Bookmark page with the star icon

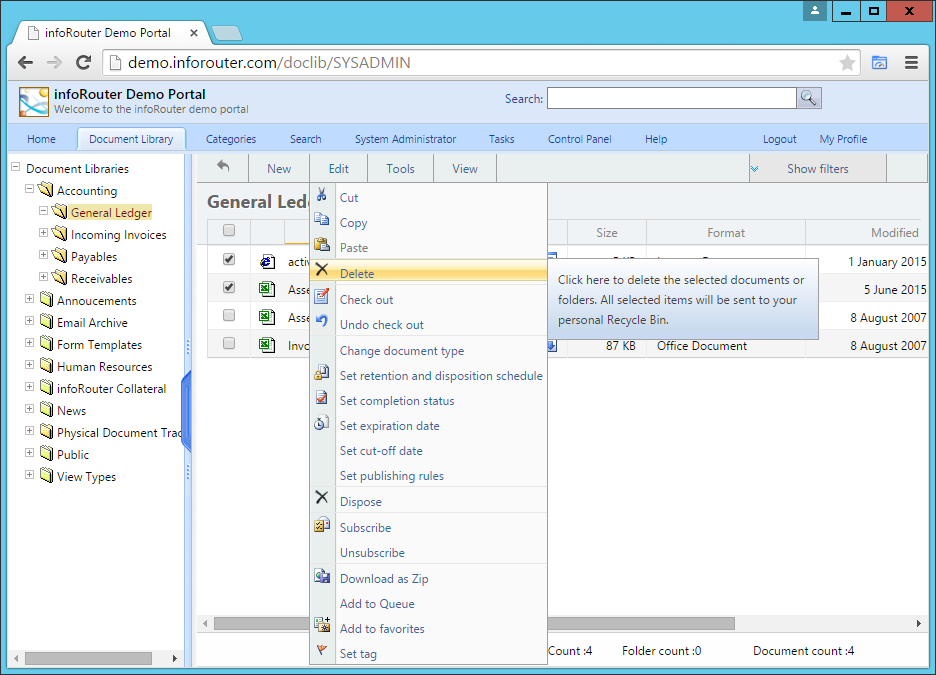pyautogui.click(x=847, y=63)
